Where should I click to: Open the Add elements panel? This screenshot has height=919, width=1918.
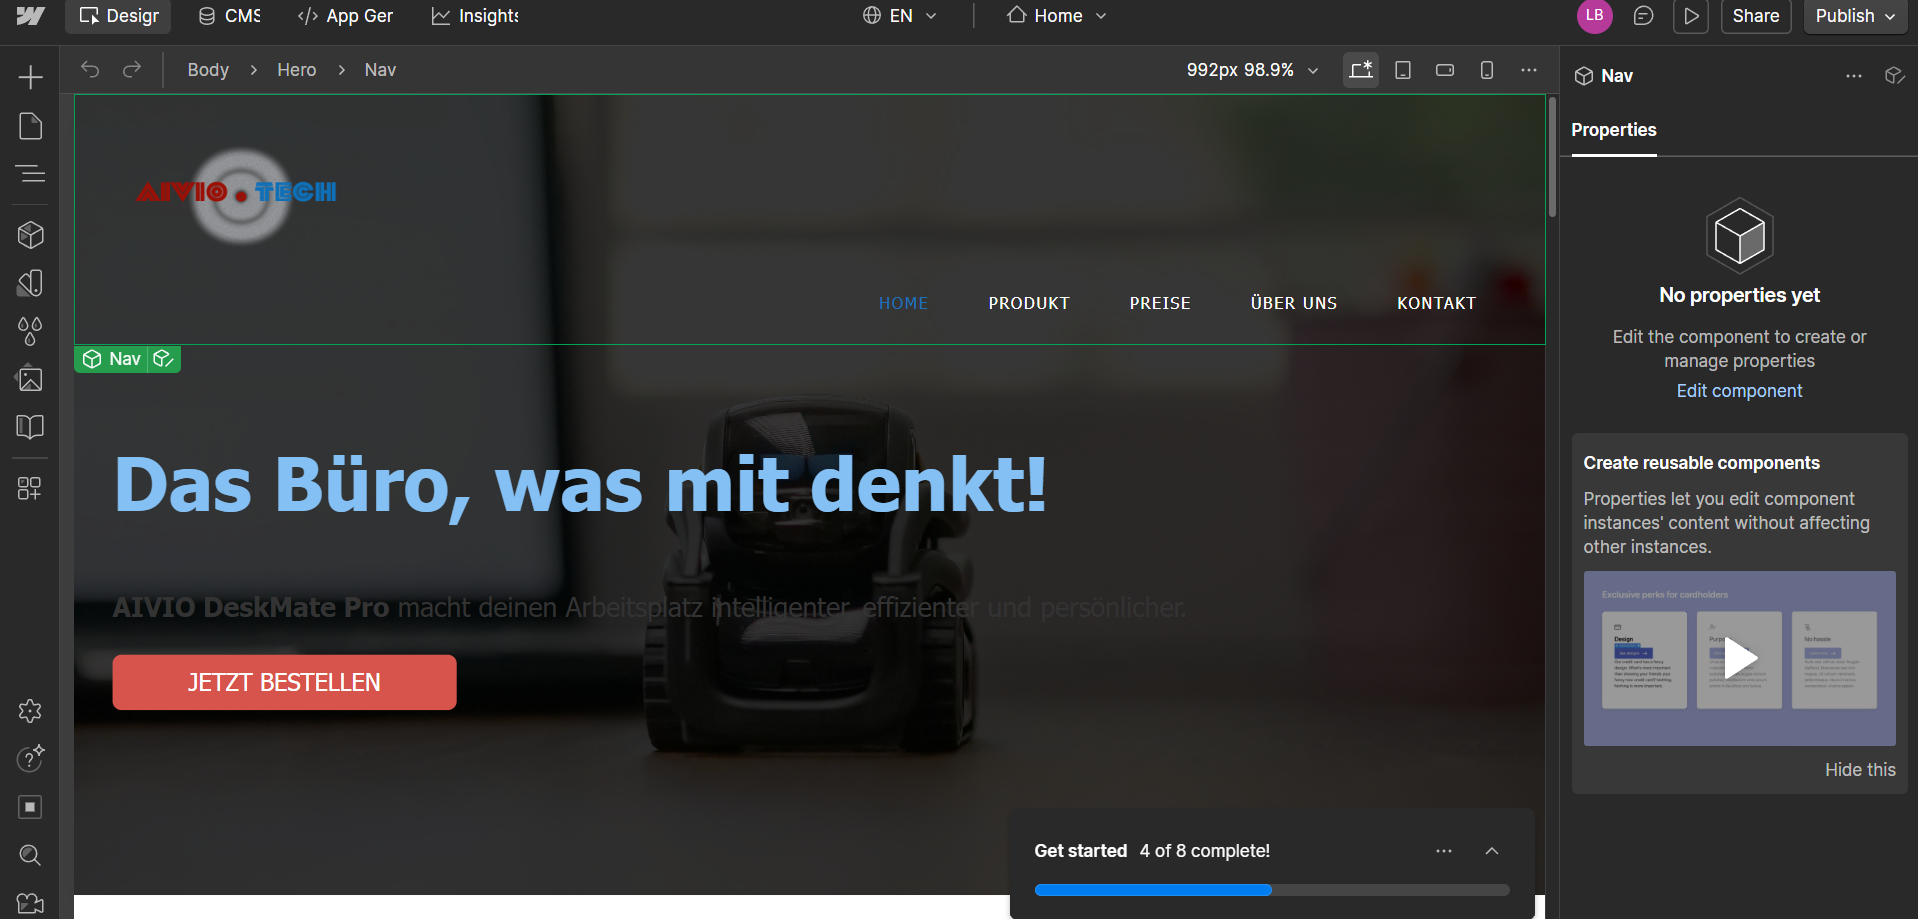click(30, 77)
